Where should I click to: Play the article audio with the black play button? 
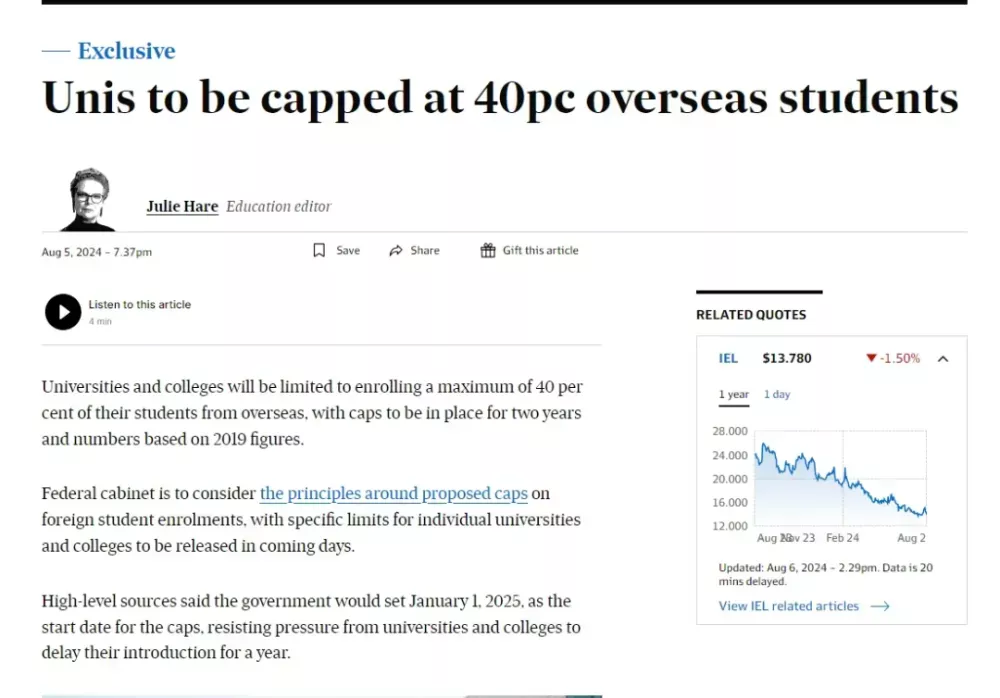click(63, 312)
